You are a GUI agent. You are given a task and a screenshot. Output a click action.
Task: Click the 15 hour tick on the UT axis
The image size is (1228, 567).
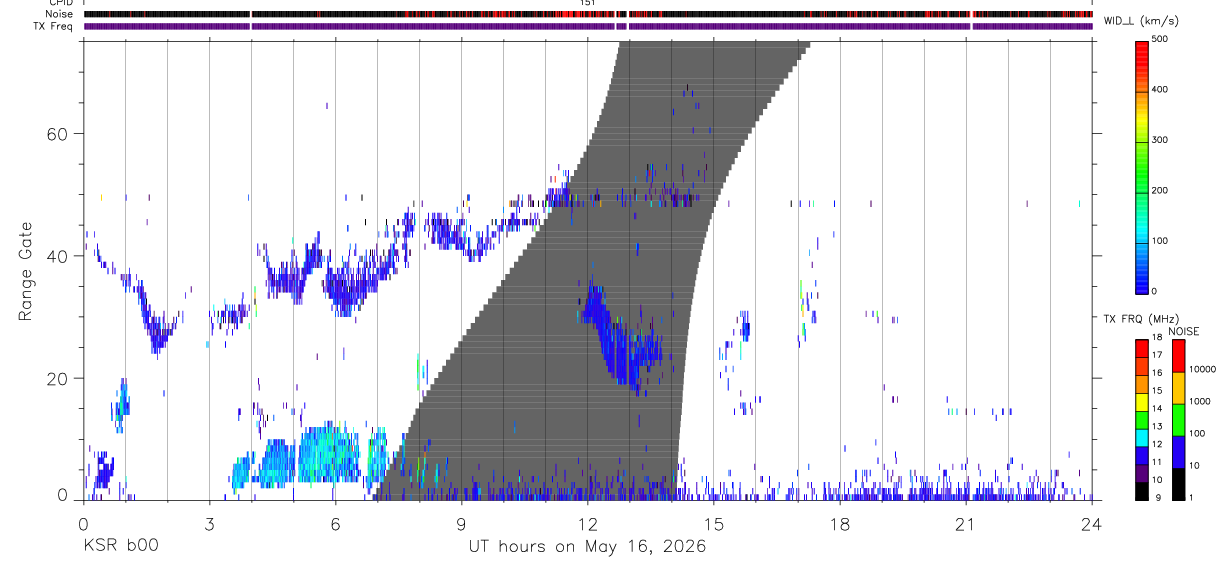tap(714, 524)
